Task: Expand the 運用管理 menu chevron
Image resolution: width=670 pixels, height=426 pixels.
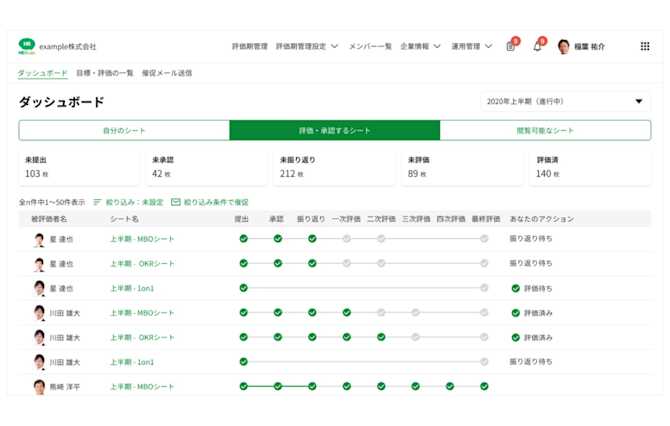Action: coord(489,46)
